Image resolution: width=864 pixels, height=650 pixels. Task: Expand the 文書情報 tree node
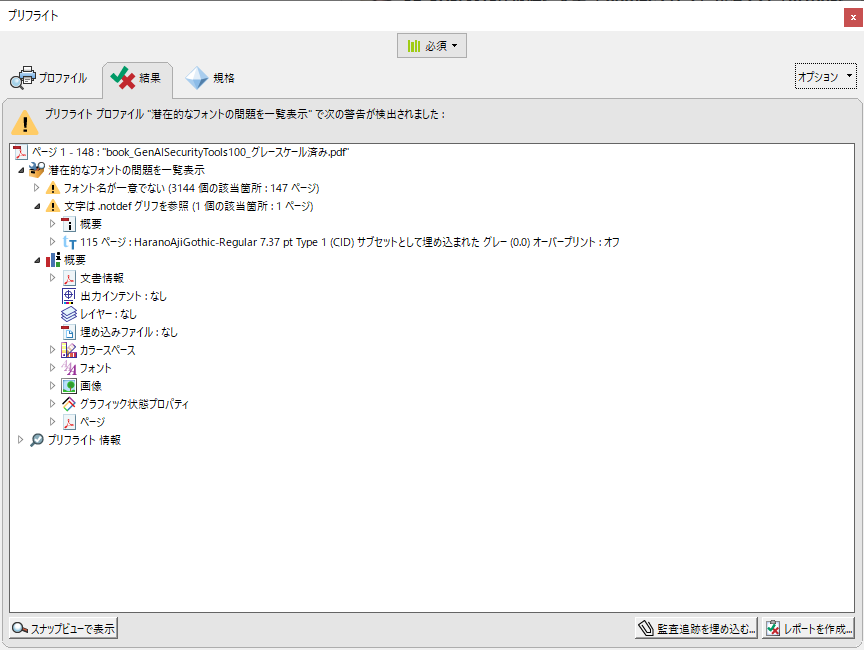point(53,278)
